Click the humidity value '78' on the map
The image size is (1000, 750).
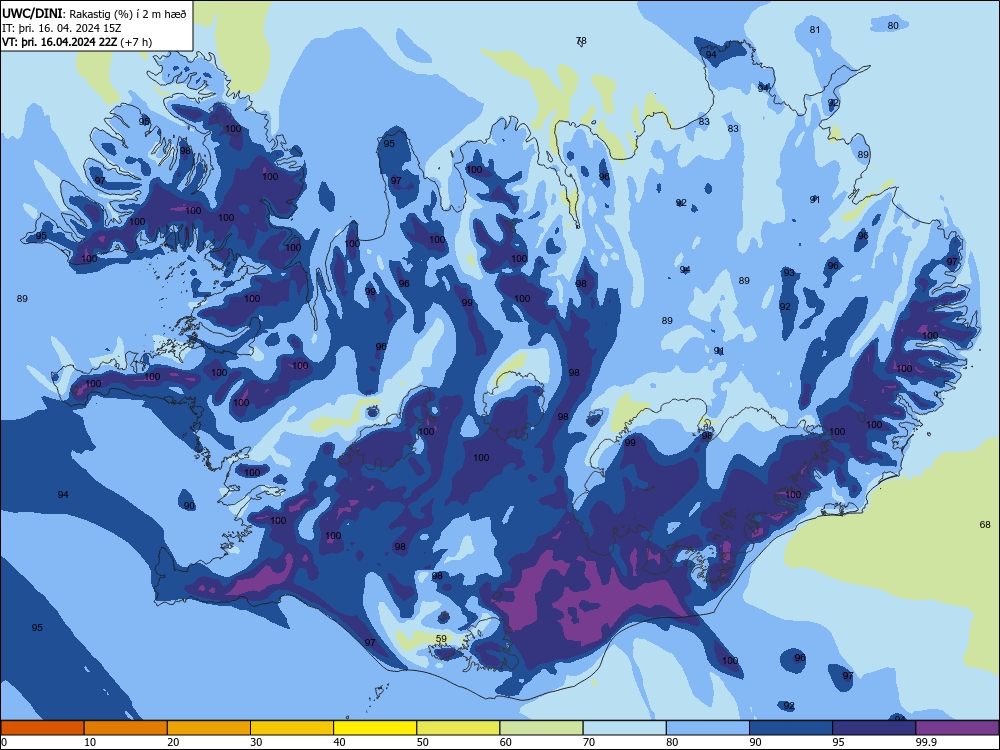(x=581, y=41)
